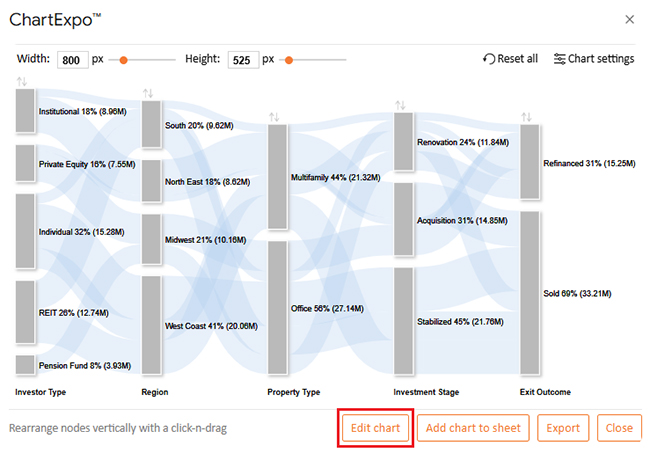650x453 pixels.
Task: Click the sort arrows above Property Type column
Action: point(274,117)
